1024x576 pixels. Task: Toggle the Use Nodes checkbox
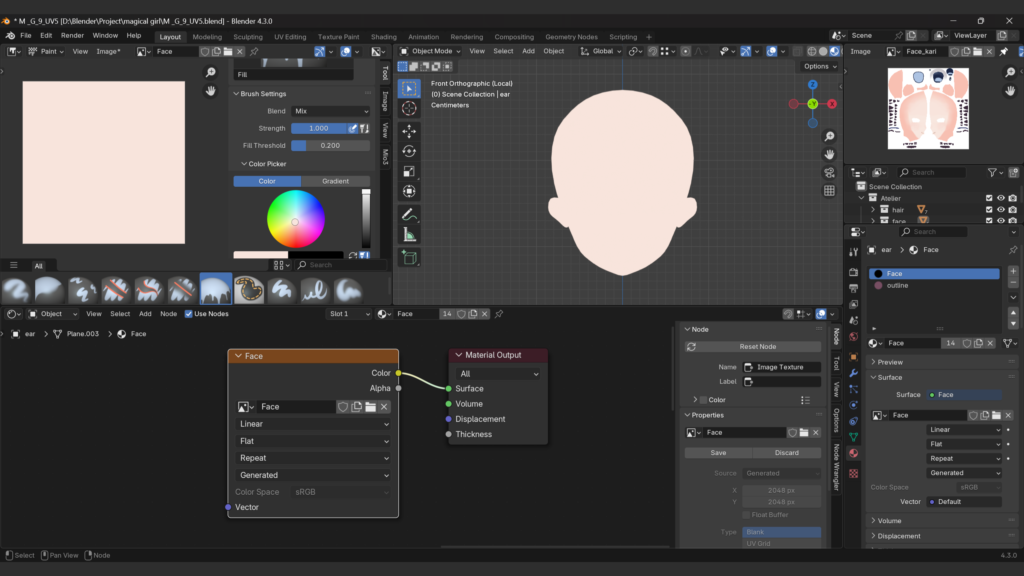click(189, 314)
